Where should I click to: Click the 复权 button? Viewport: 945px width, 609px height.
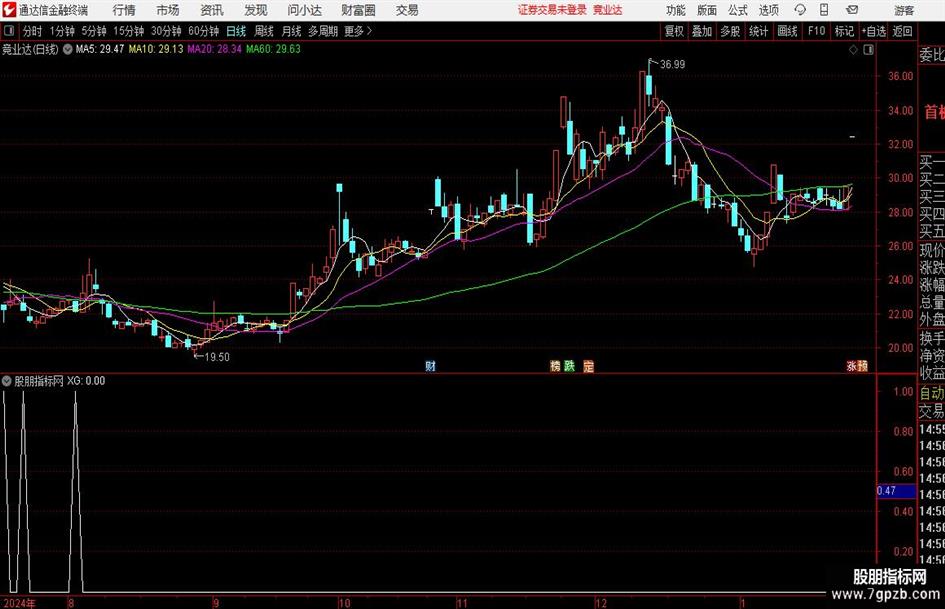coord(674,31)
